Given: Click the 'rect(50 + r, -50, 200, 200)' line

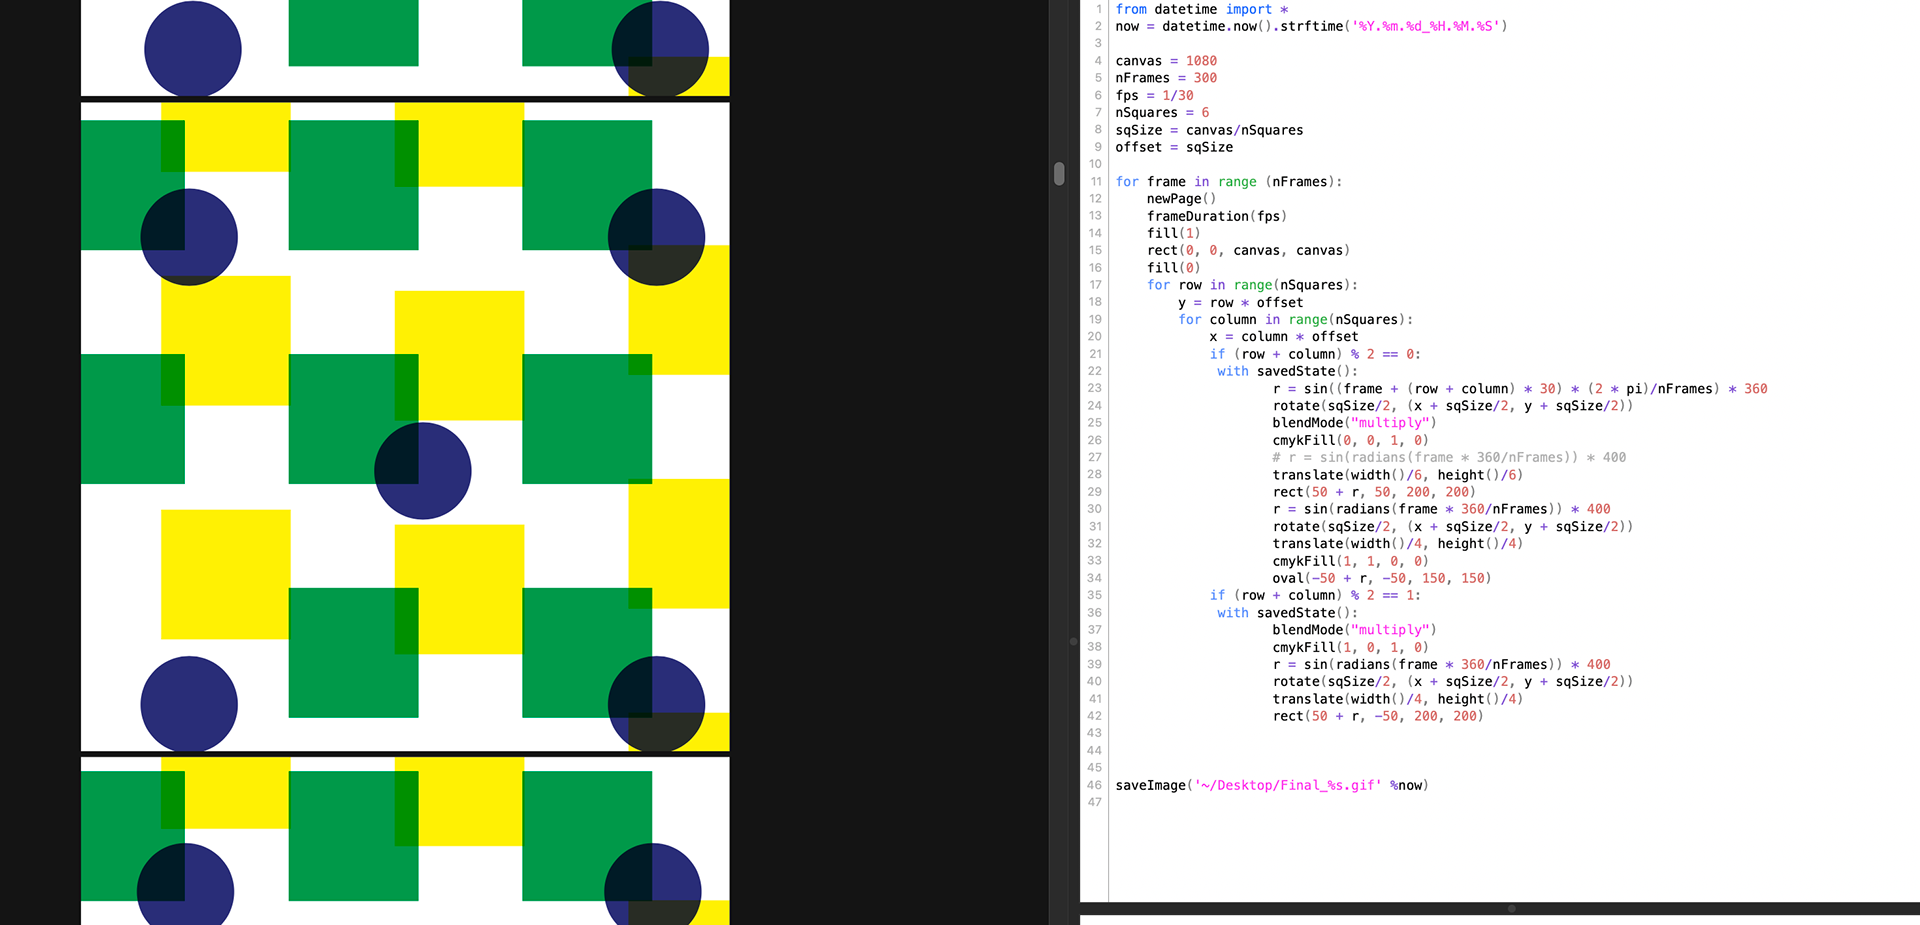Looking at the screenshot, I should click(x=1378, y=716).
